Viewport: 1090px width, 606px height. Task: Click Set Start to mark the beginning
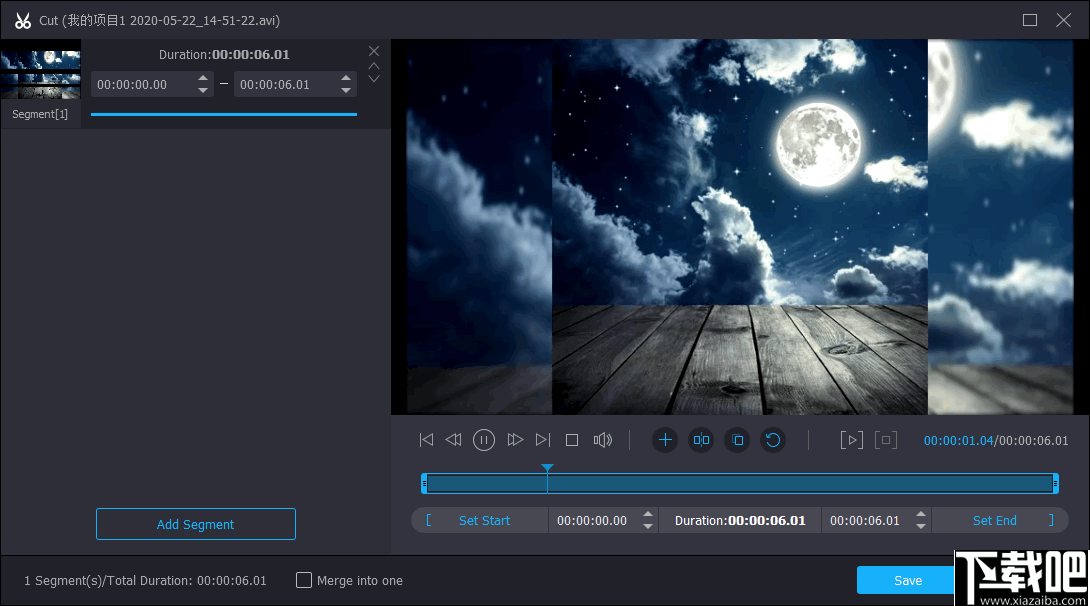tap(484, 520)
